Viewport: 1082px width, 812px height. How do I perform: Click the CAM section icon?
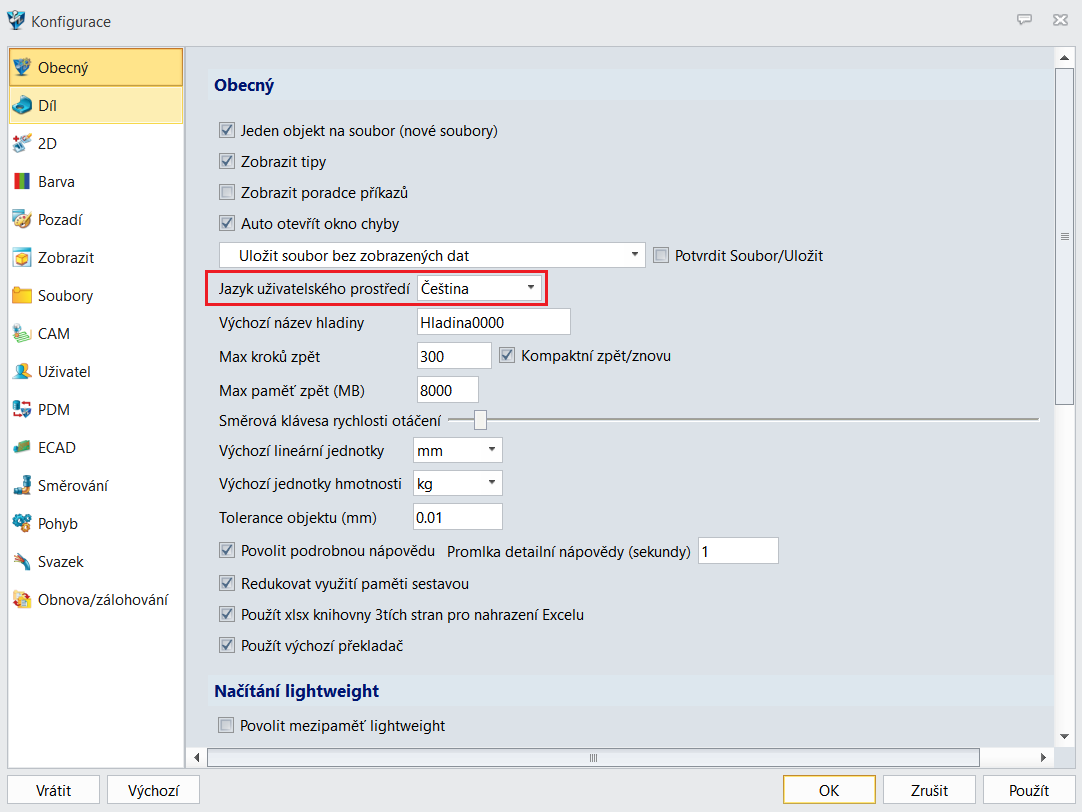tap(22, 334)
